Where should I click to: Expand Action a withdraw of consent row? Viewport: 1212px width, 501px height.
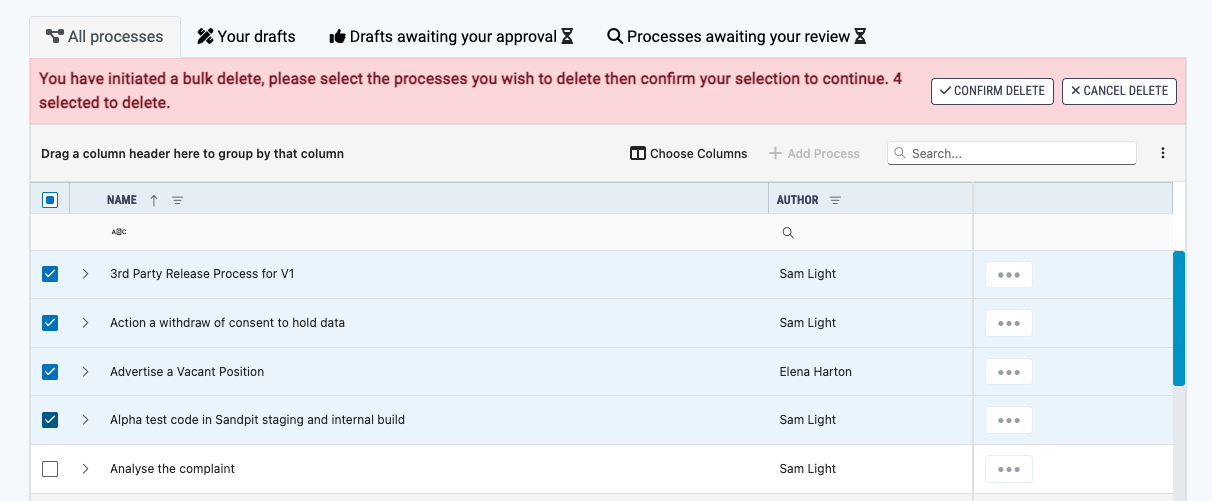point(85,323)
